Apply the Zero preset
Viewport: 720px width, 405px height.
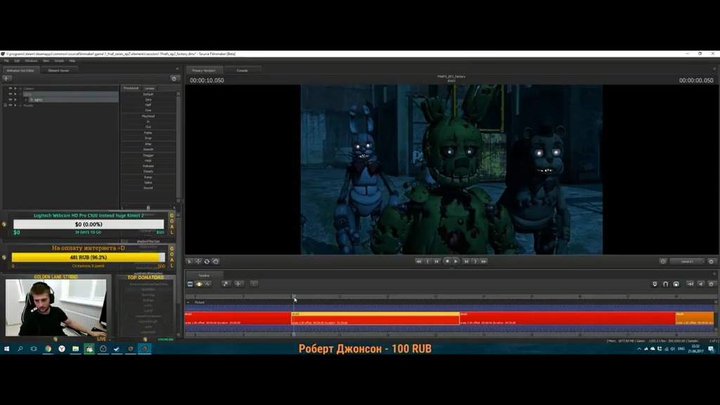[148, 100]
